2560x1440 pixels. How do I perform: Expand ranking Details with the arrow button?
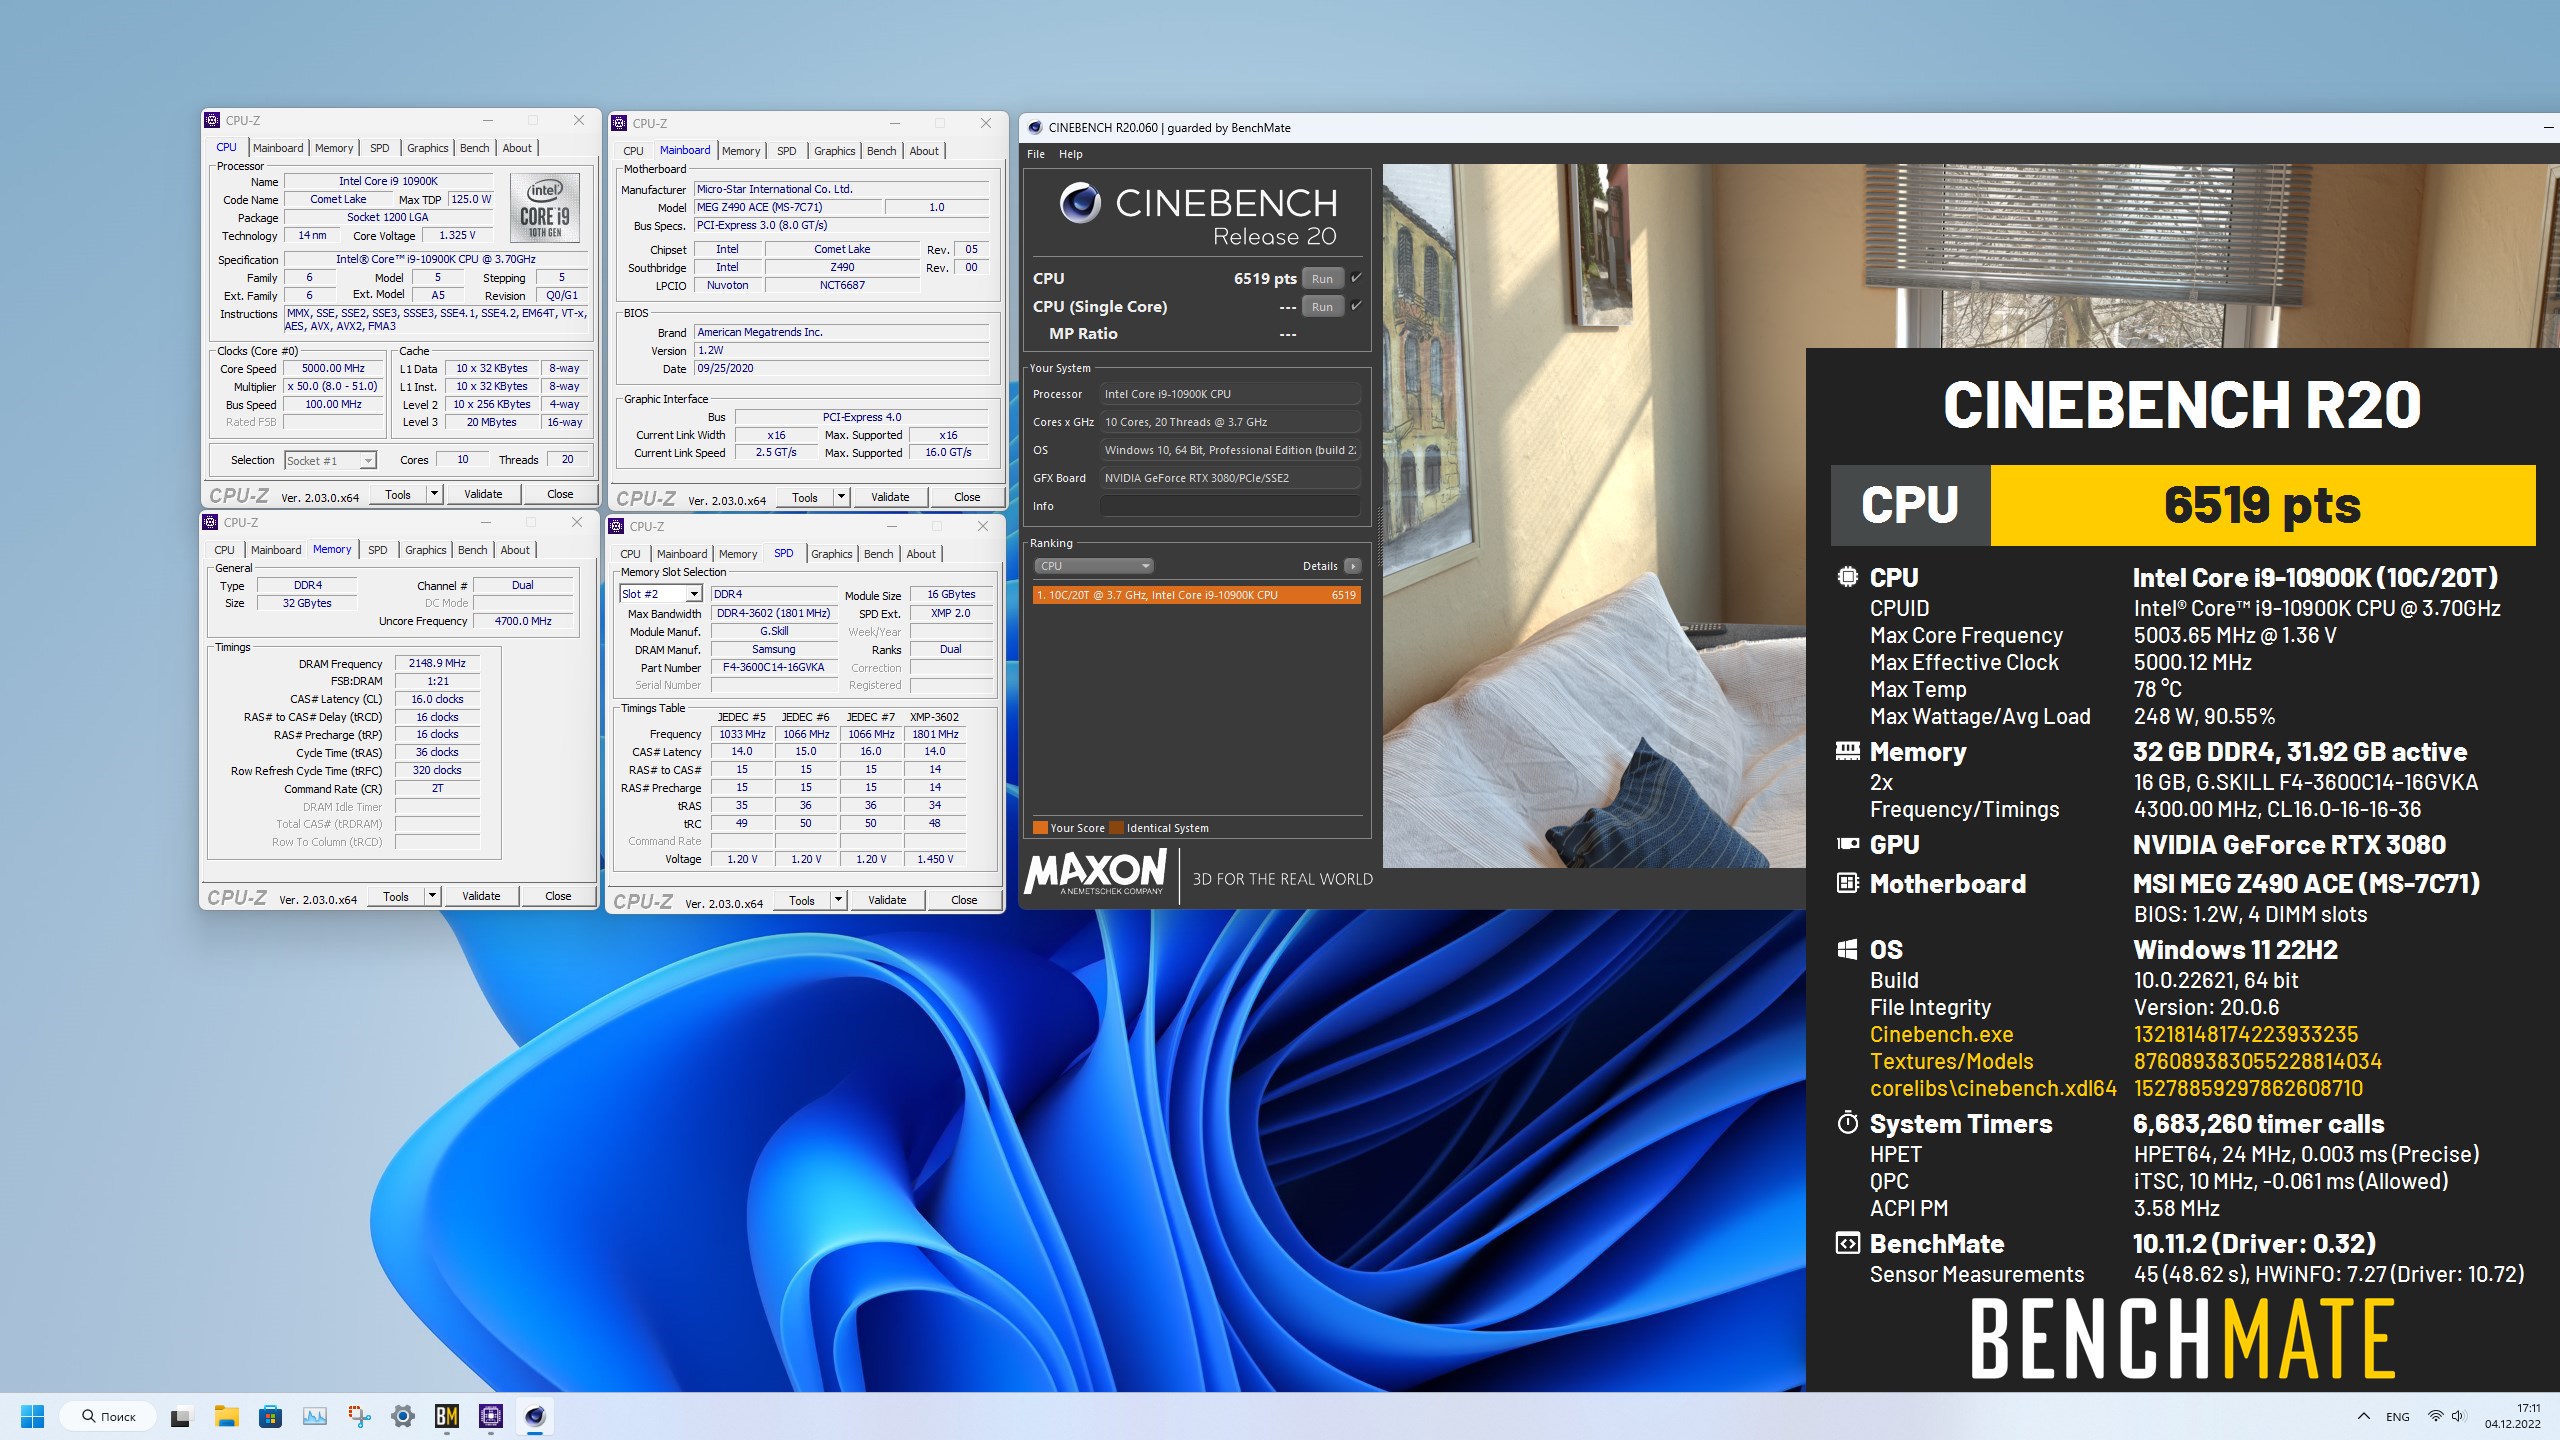1353,566
